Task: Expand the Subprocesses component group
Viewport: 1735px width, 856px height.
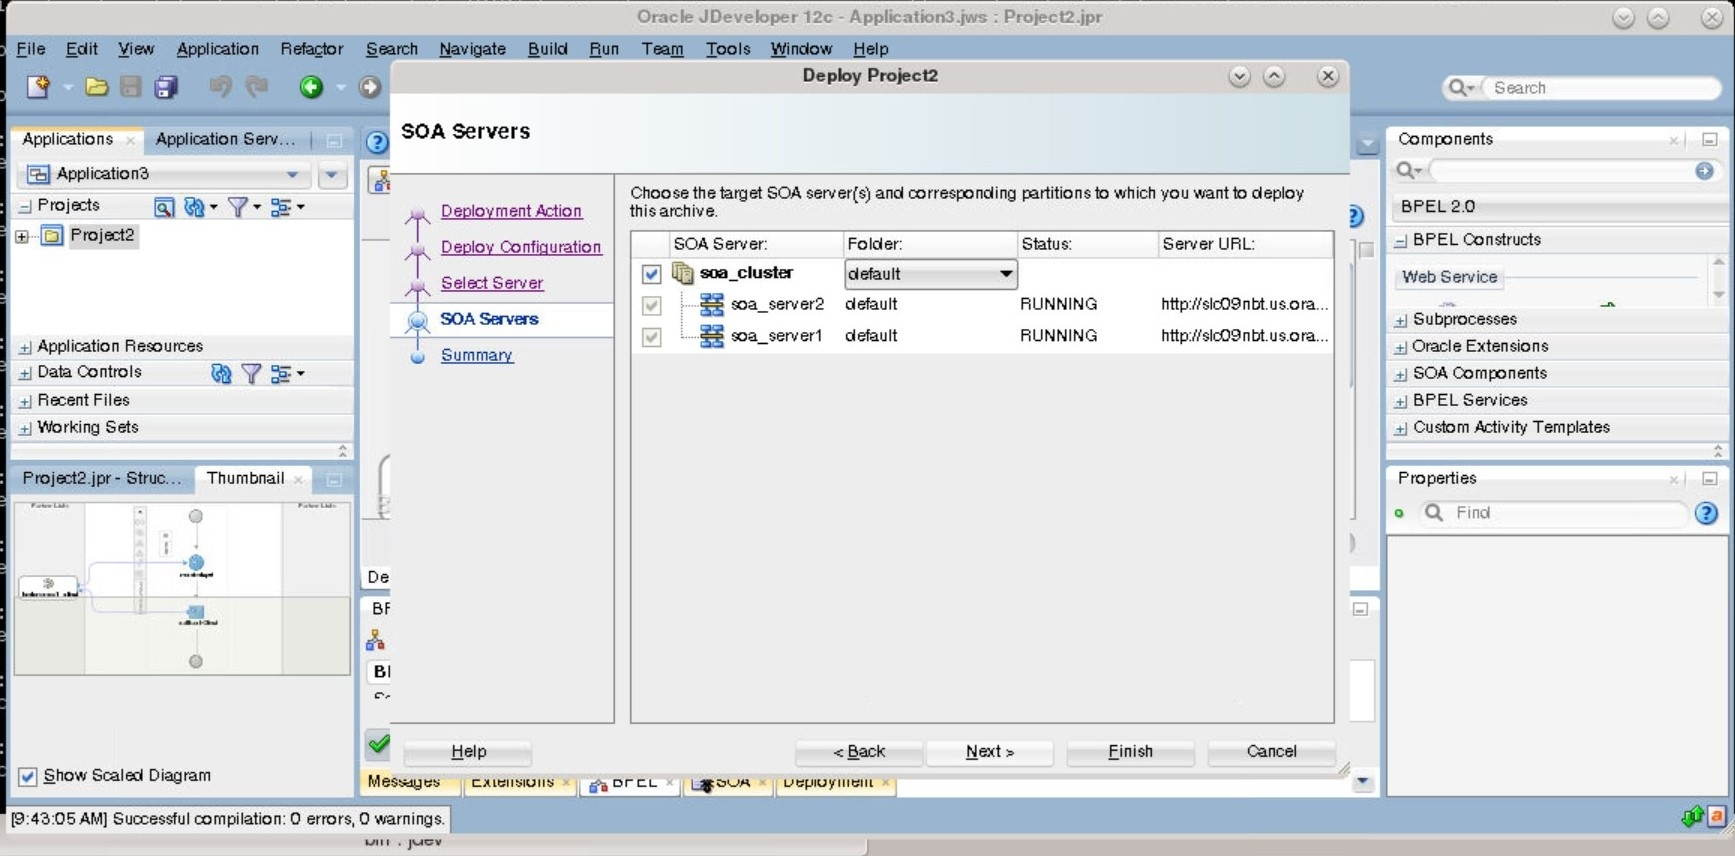Action: 1401,320
